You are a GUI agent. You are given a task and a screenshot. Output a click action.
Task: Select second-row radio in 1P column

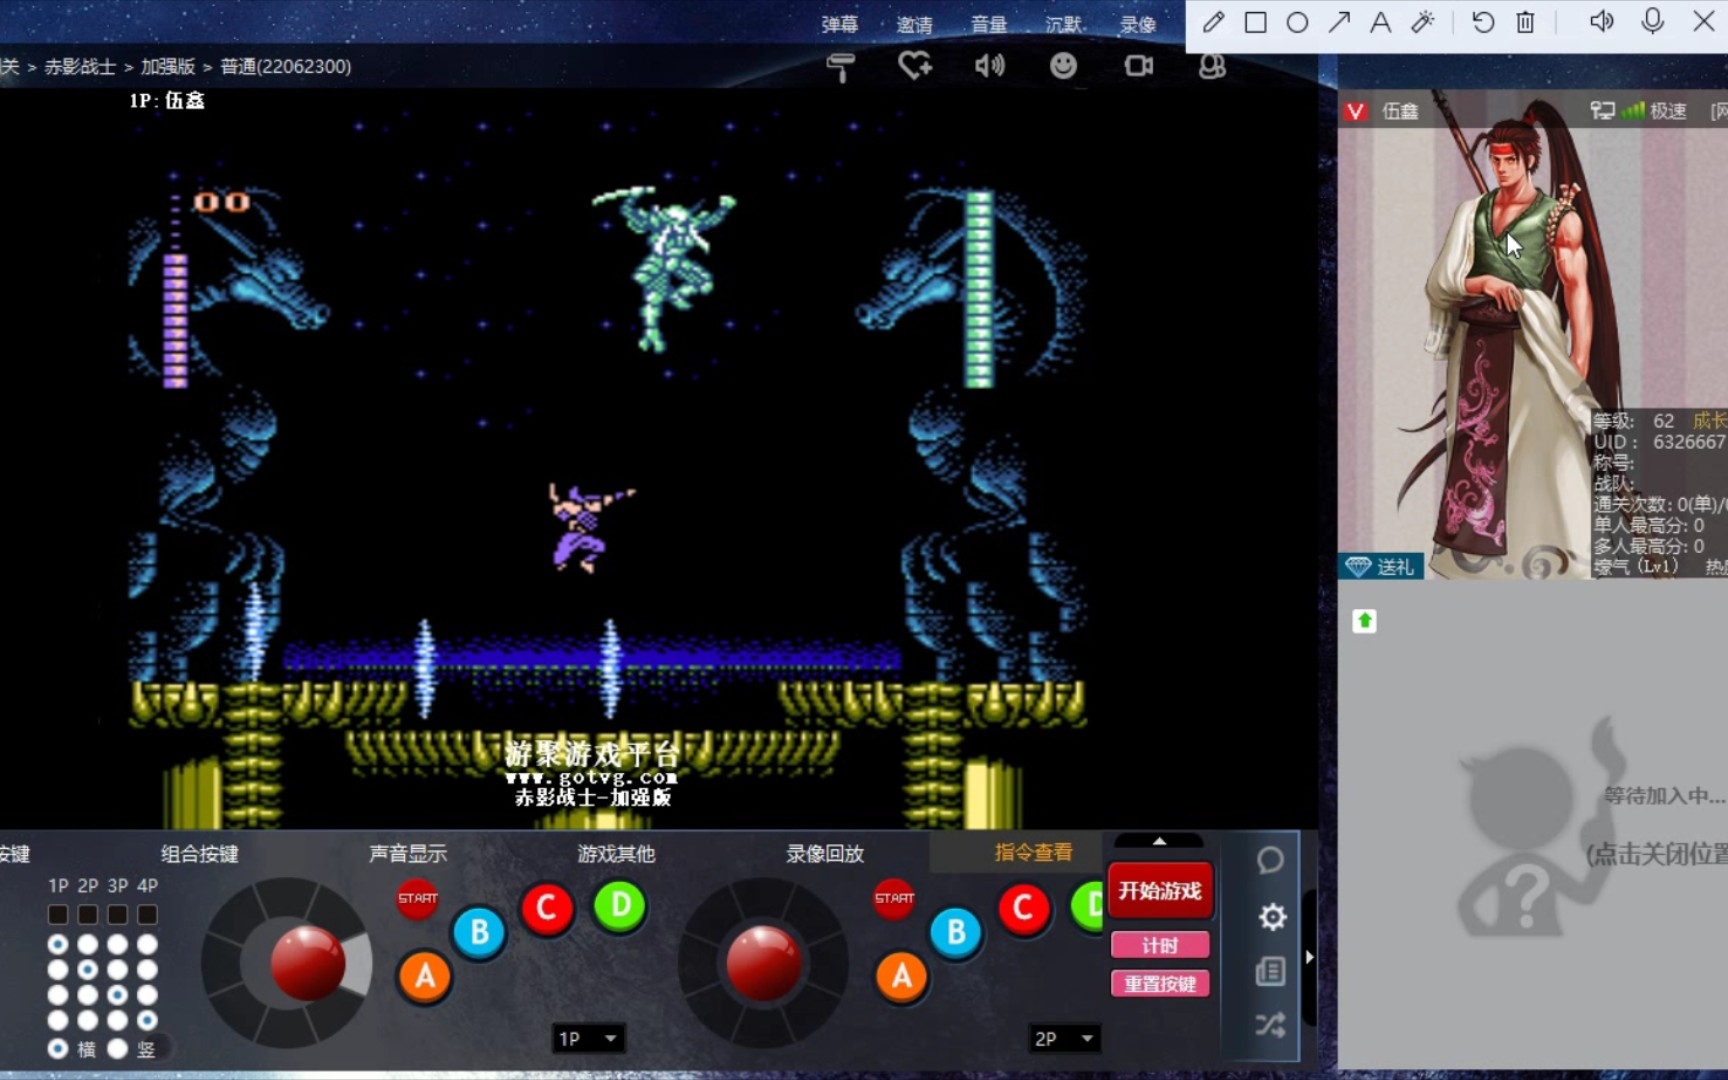tap(58, 969)
